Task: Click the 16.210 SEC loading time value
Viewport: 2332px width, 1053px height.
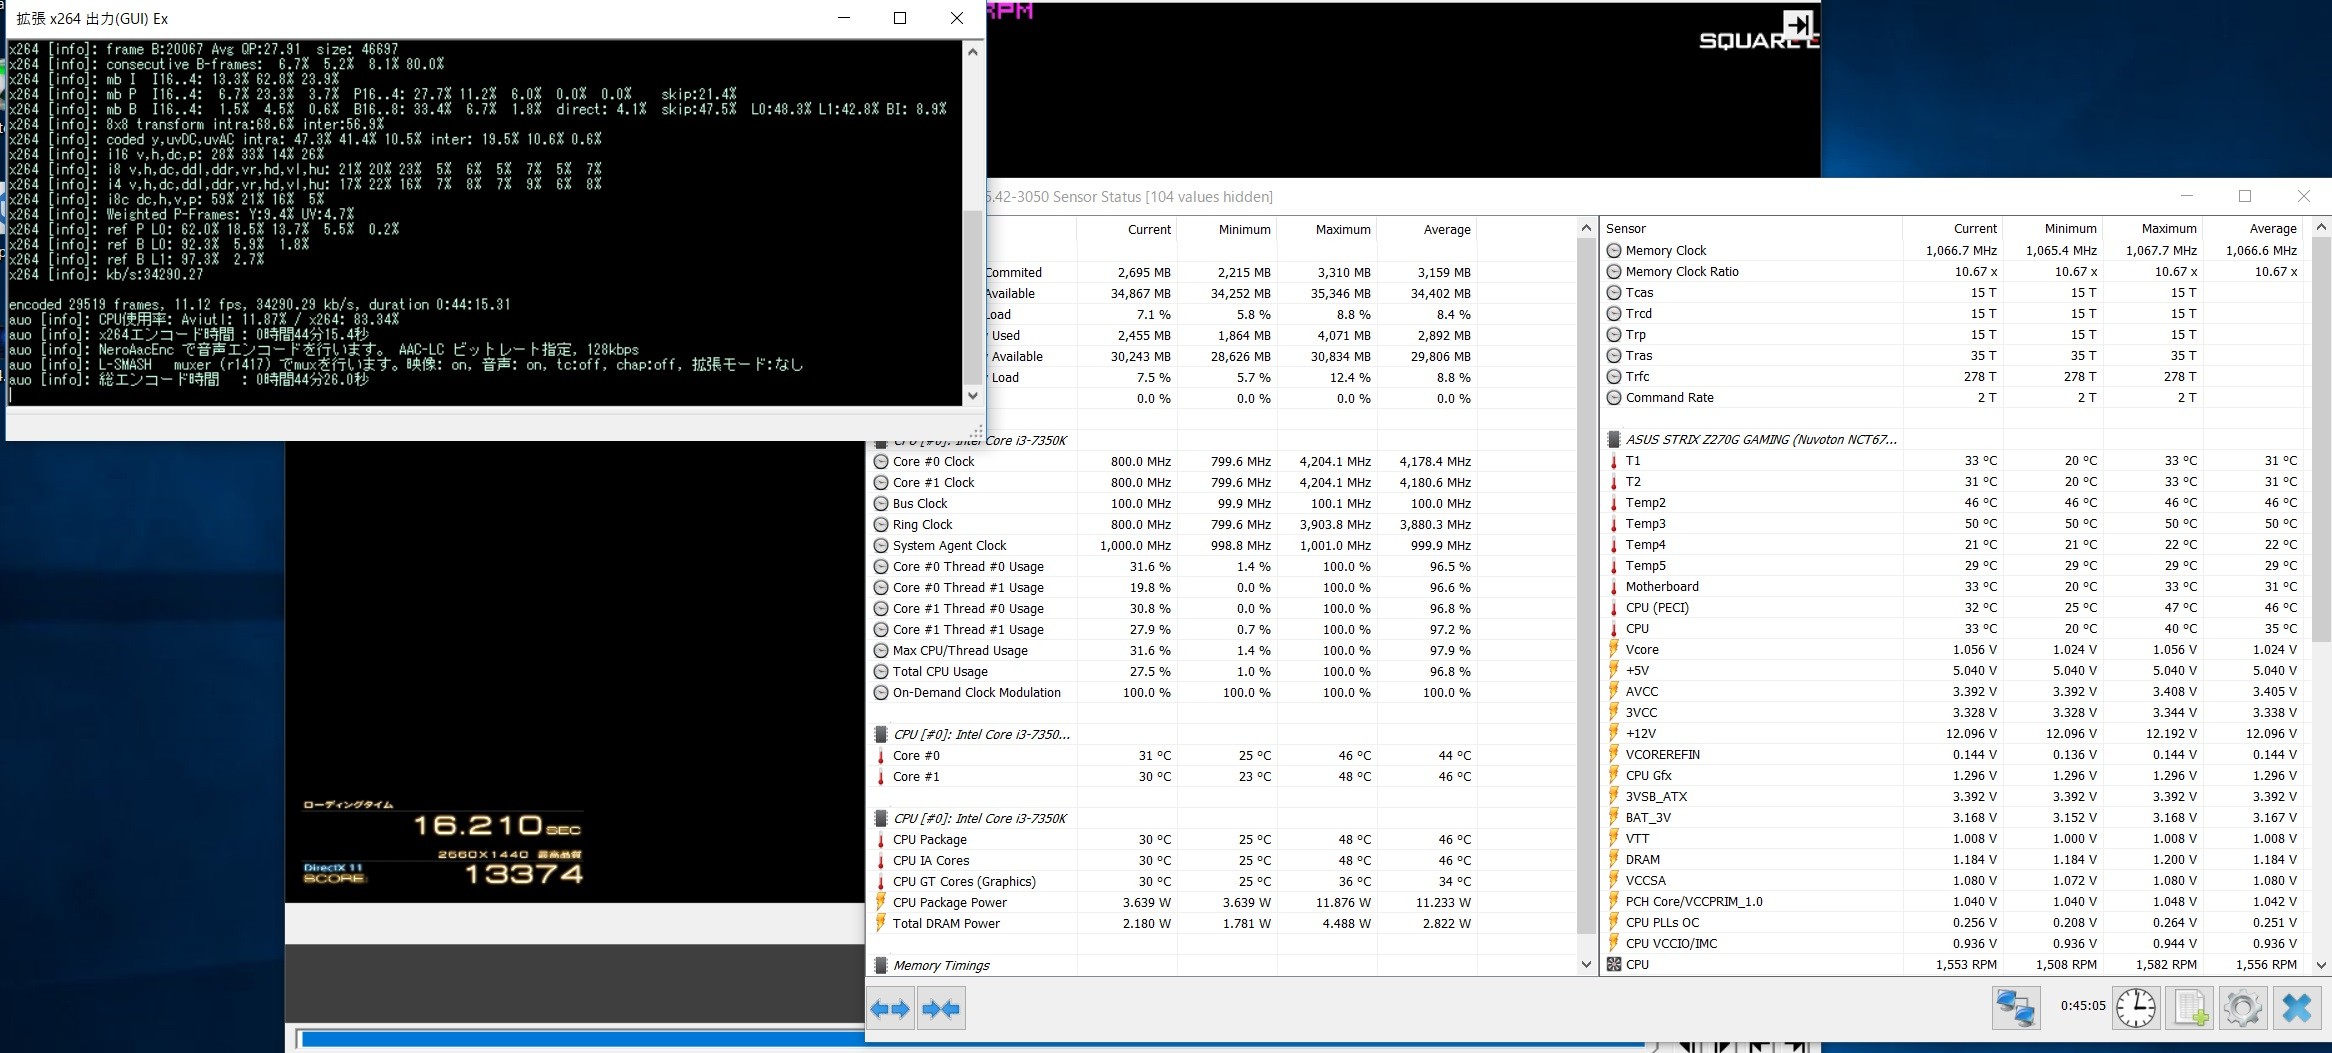Action: 496,825
